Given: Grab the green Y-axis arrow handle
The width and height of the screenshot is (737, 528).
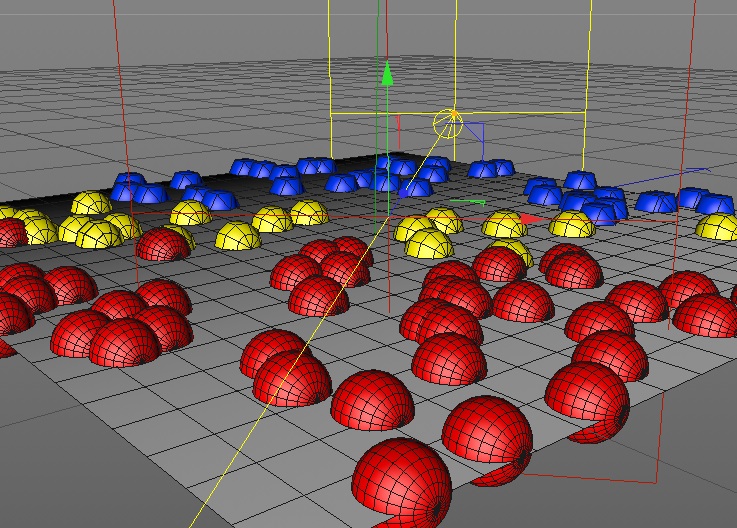Looking at the screenshot, I should click(387, 73).
